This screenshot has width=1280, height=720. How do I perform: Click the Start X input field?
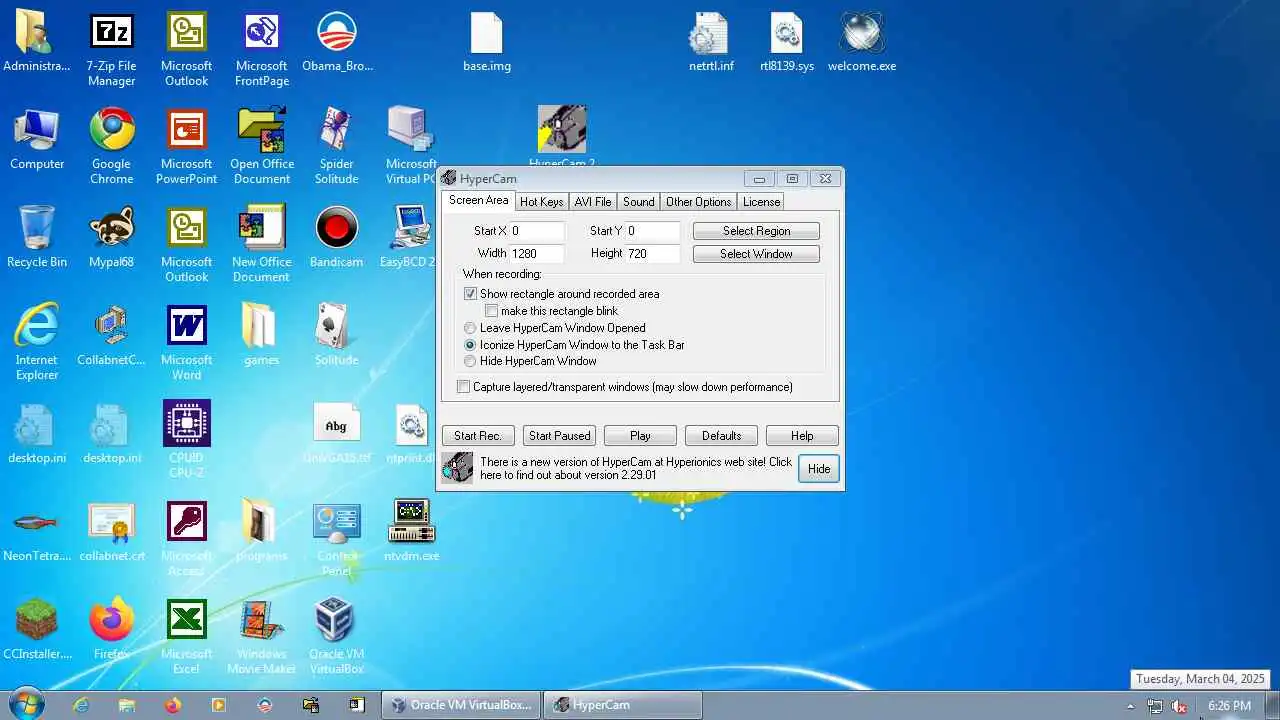537,231
